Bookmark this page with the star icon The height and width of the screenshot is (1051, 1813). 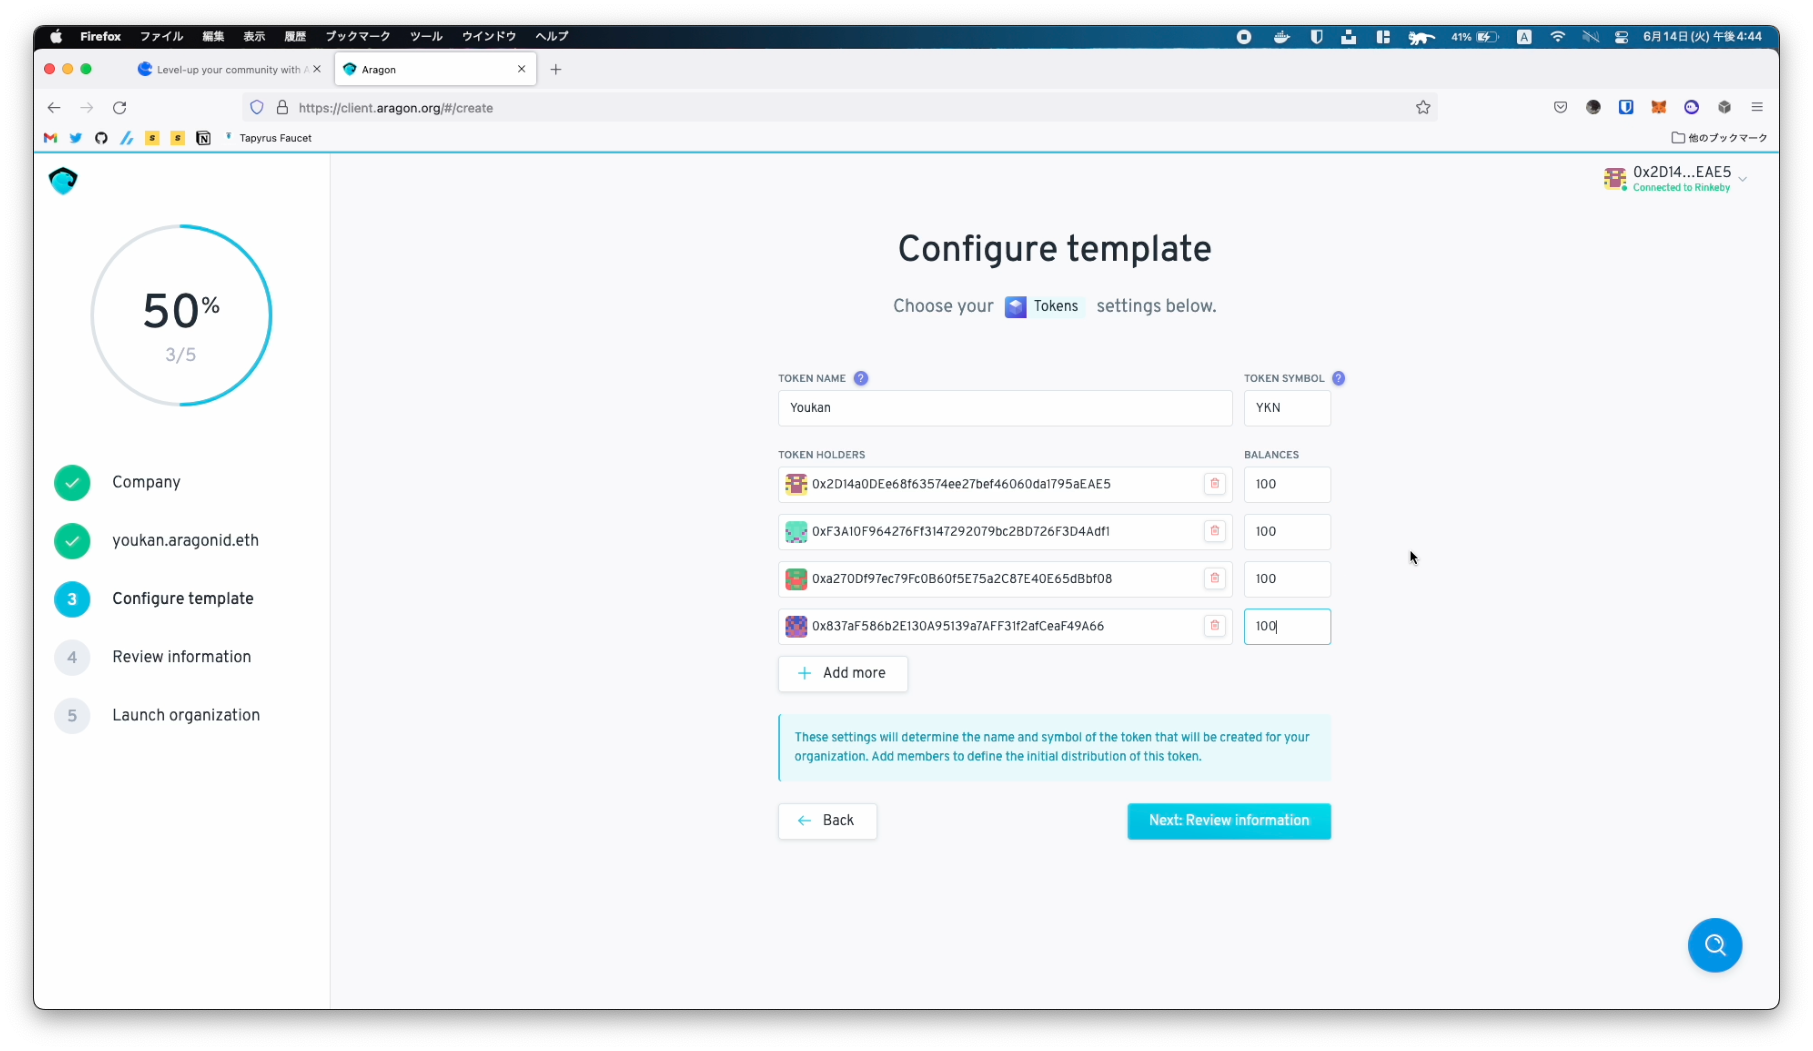click(x=1422, y=108)
